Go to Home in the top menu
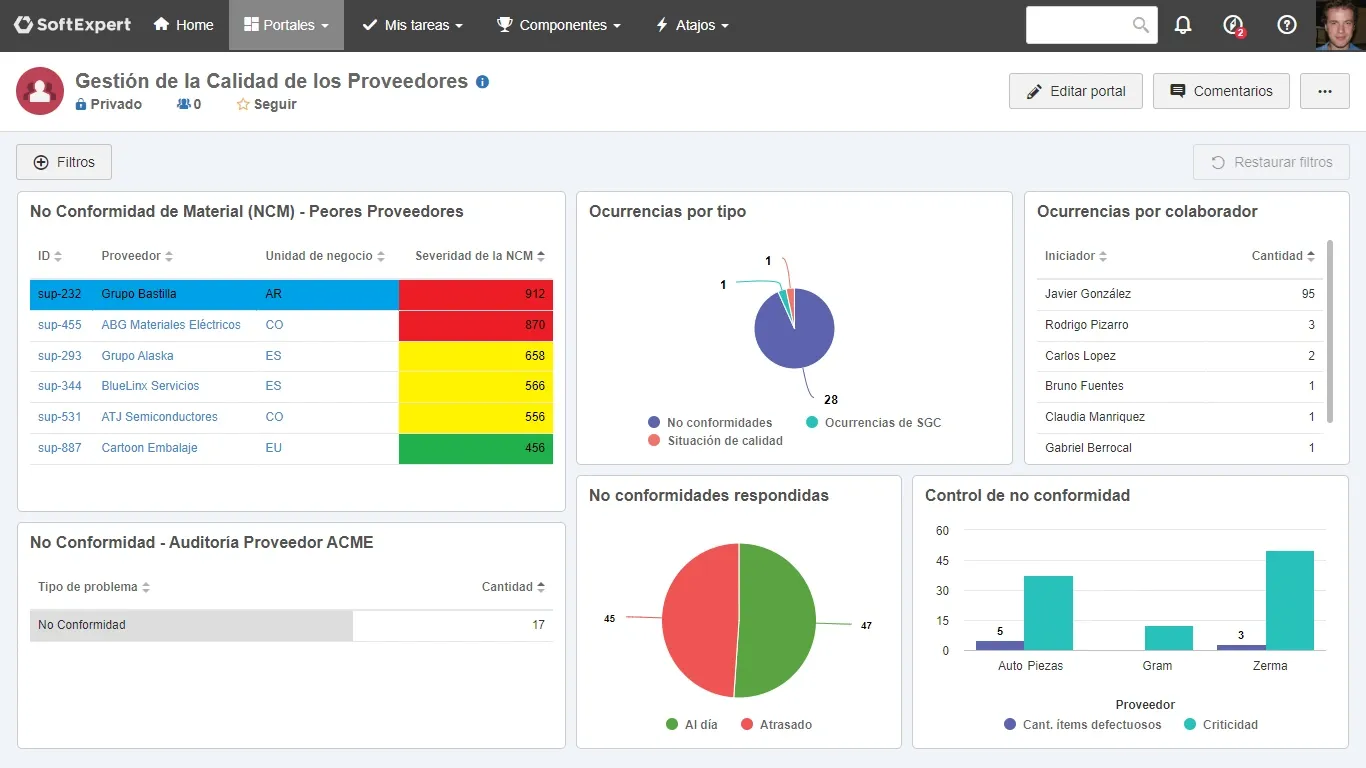 click(x=183, y=25)
